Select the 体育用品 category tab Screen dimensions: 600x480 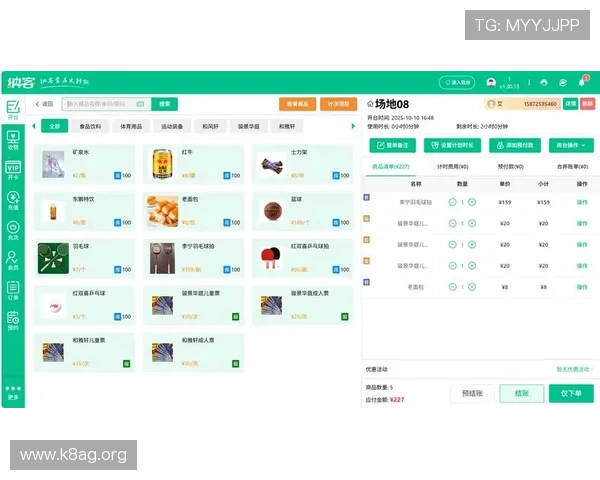131,126
